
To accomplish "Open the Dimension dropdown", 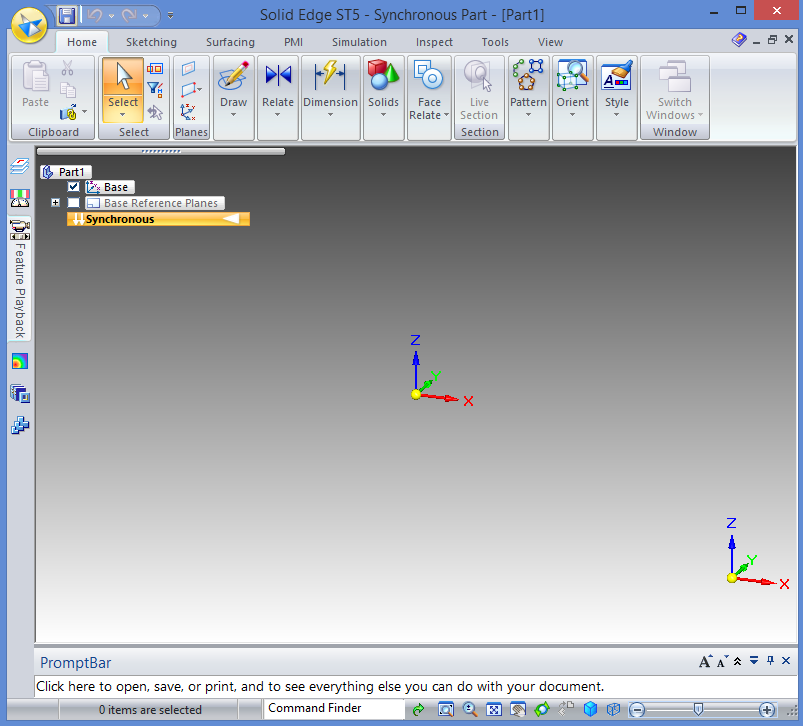I will [x=330, y=115].
